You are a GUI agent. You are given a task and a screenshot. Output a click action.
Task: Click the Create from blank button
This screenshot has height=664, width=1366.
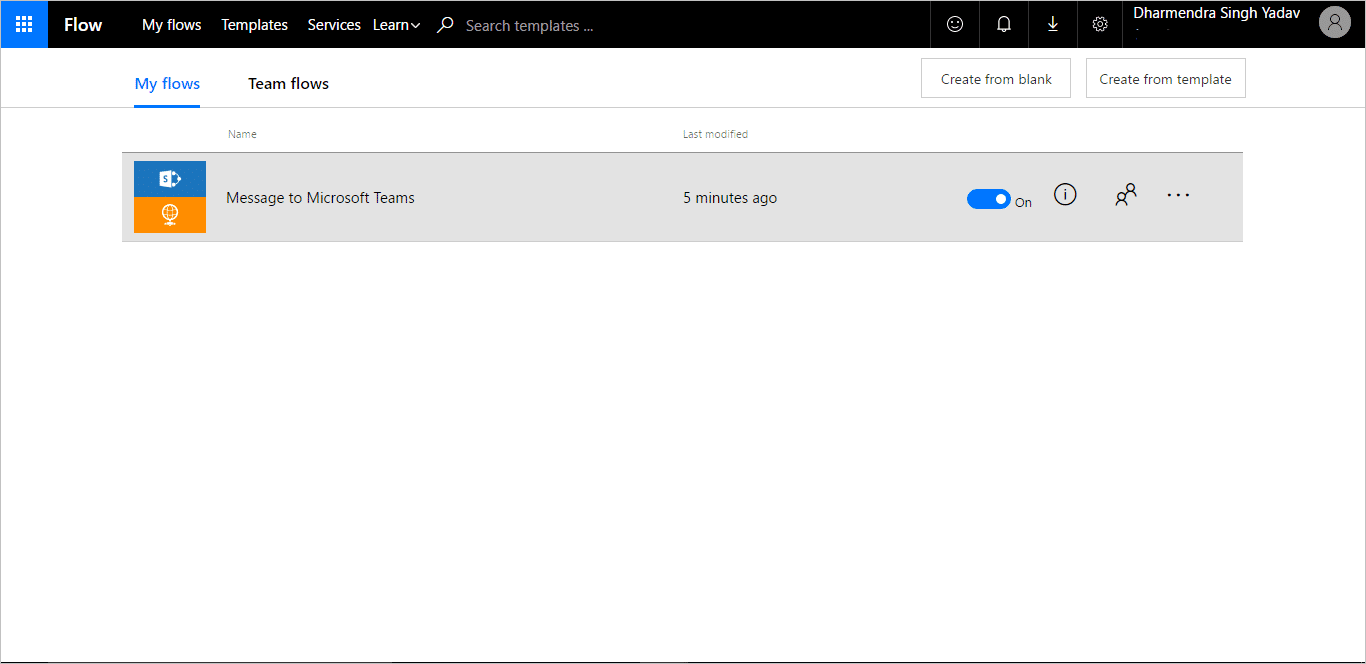click(x=996, y=78)
